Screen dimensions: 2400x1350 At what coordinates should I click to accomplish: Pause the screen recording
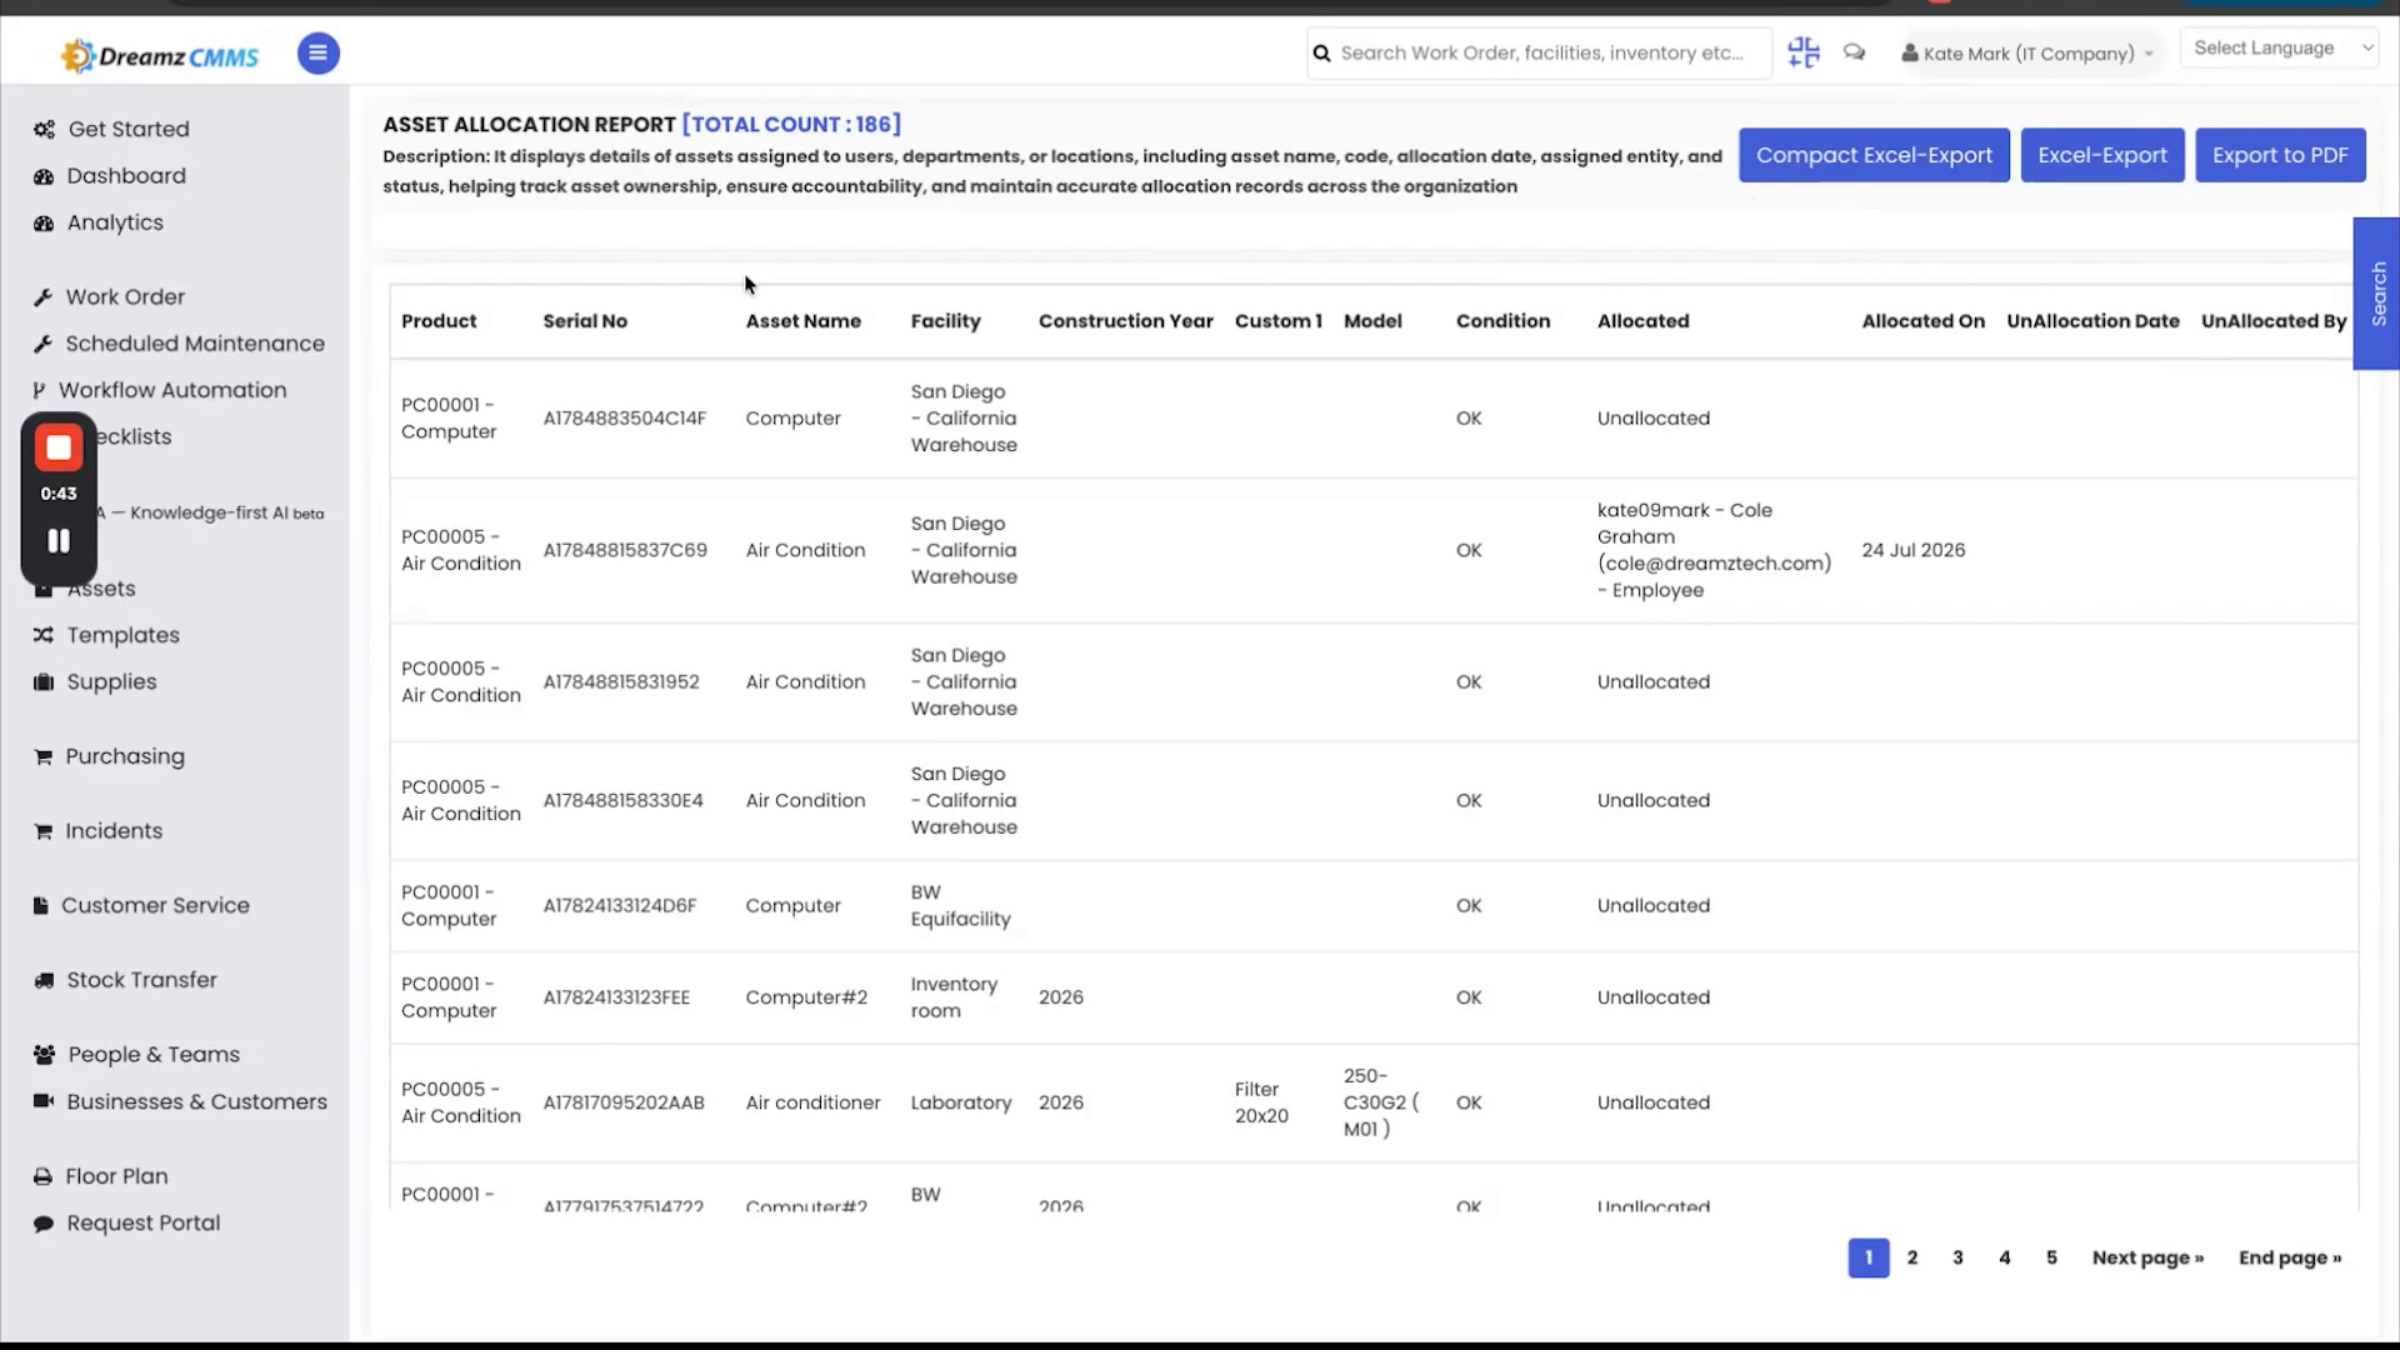[59, 541]
